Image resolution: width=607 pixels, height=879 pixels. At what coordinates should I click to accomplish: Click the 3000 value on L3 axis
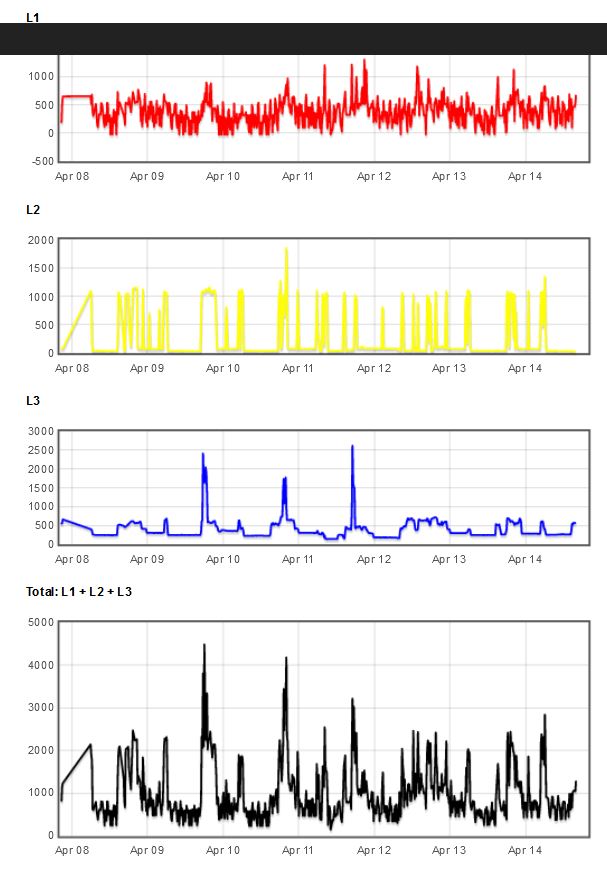pyautogui.click(x=41, y=431)
